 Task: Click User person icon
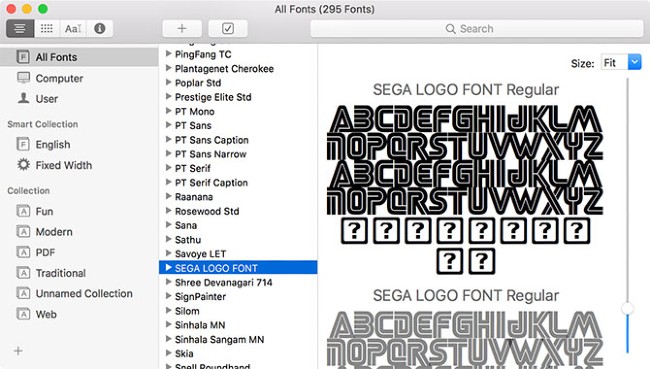pos(24,98)
